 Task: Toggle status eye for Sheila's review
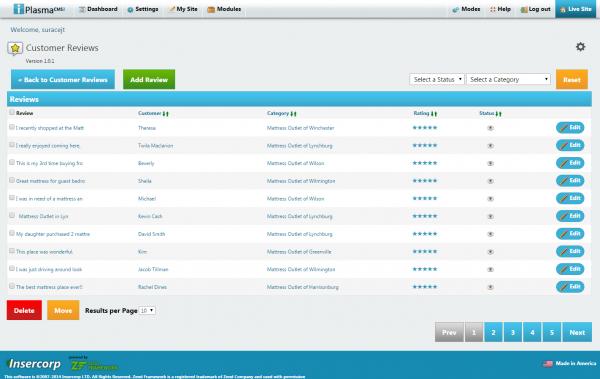coord(490,181)
